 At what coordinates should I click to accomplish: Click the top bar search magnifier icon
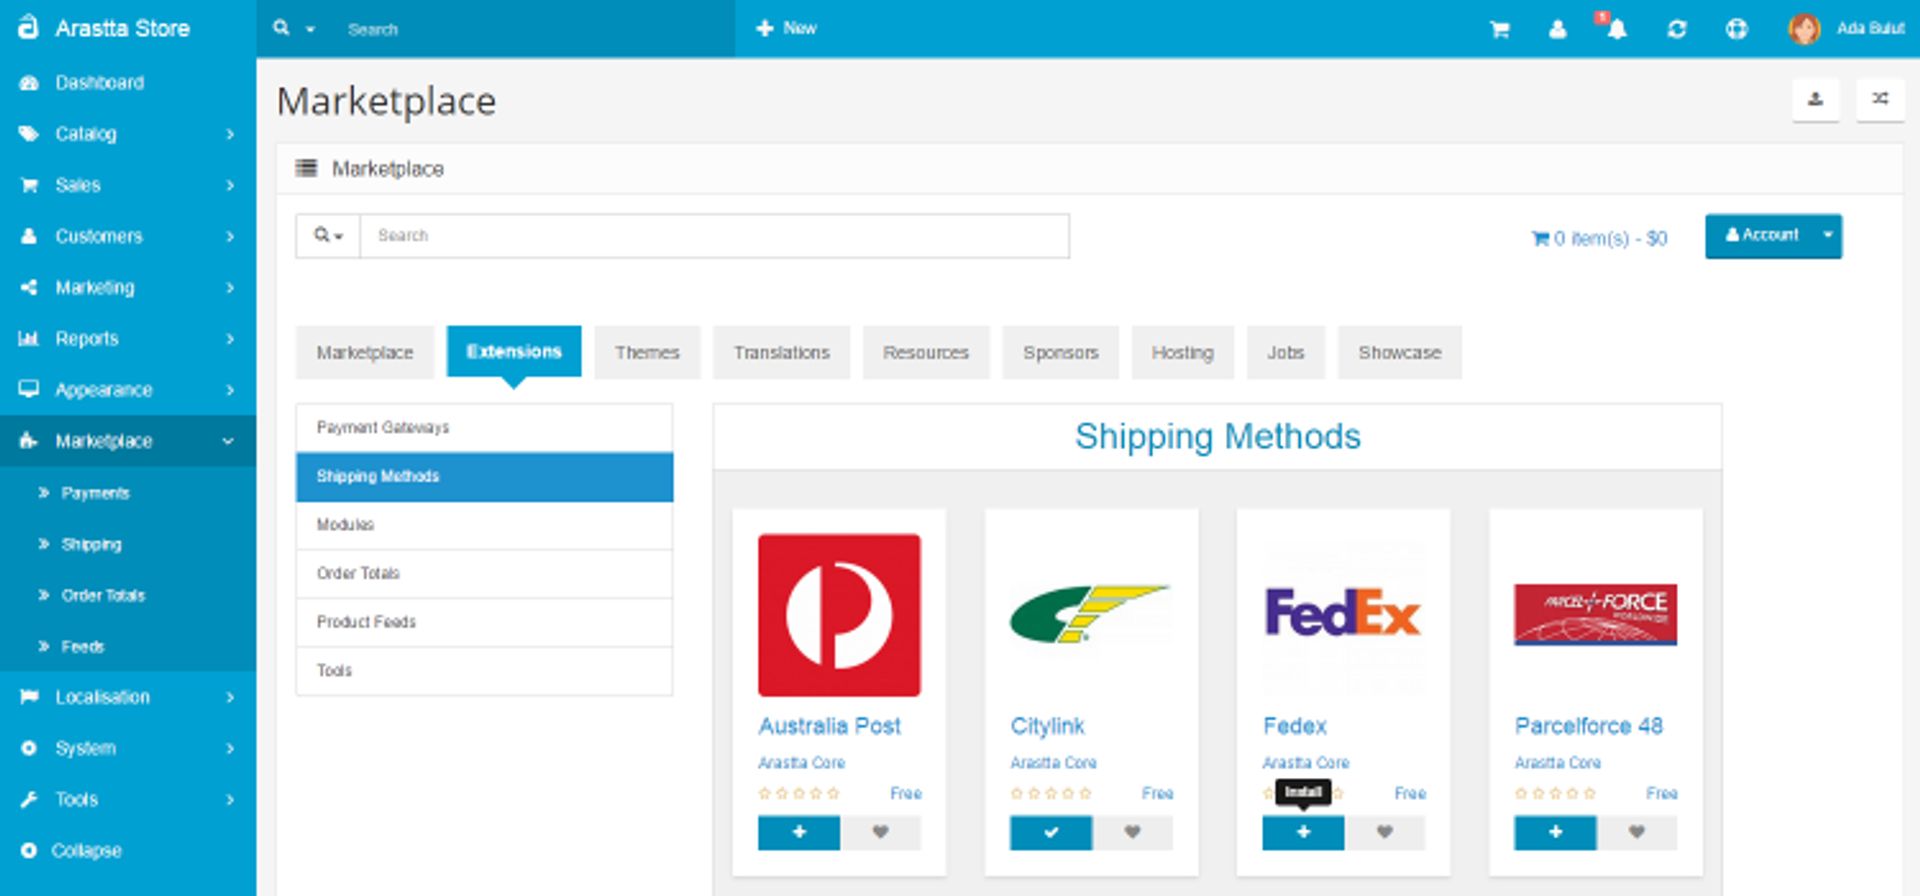point(282,28)
